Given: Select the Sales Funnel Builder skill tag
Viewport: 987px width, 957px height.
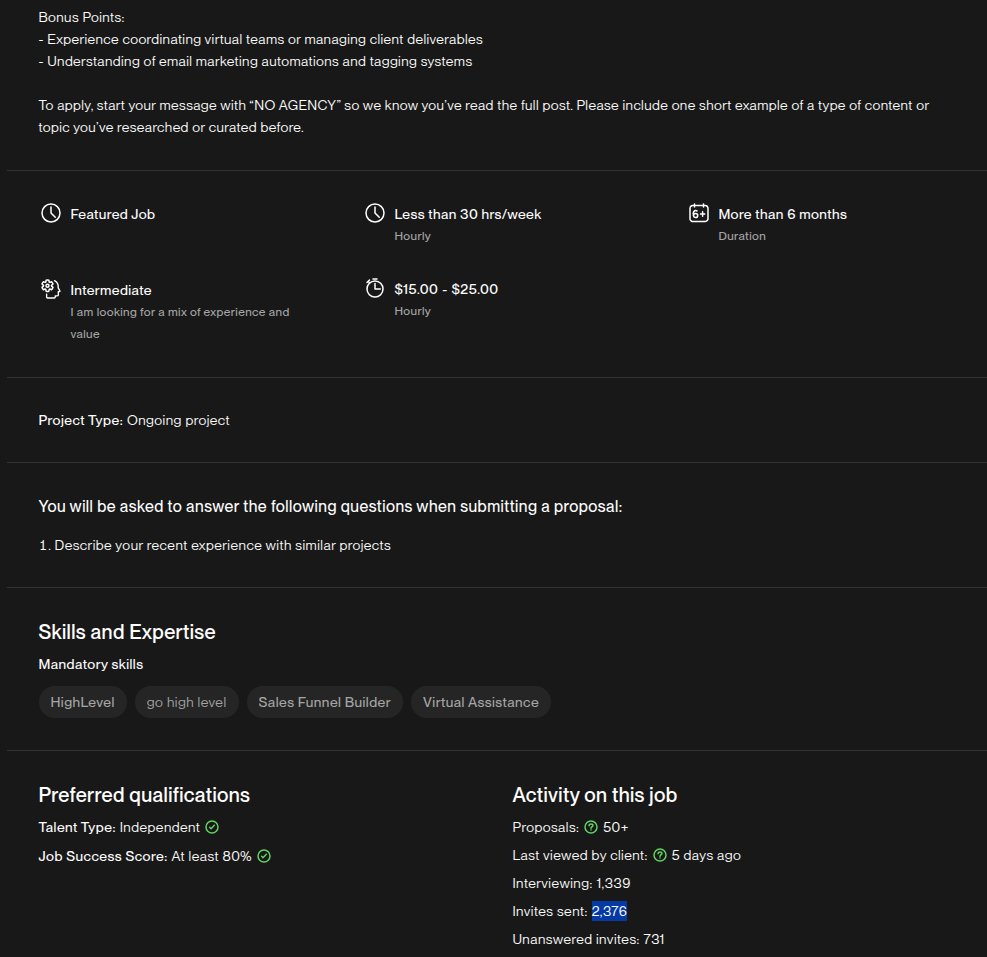Looking at the screenshot, I should (324, 702).
